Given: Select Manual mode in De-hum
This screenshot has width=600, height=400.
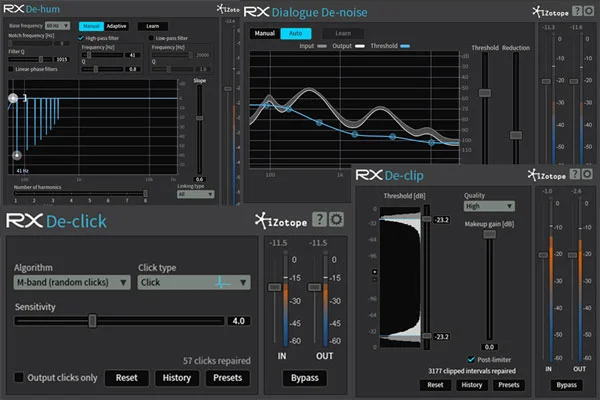Looking at the screenshot, I should tap(91, 26).
